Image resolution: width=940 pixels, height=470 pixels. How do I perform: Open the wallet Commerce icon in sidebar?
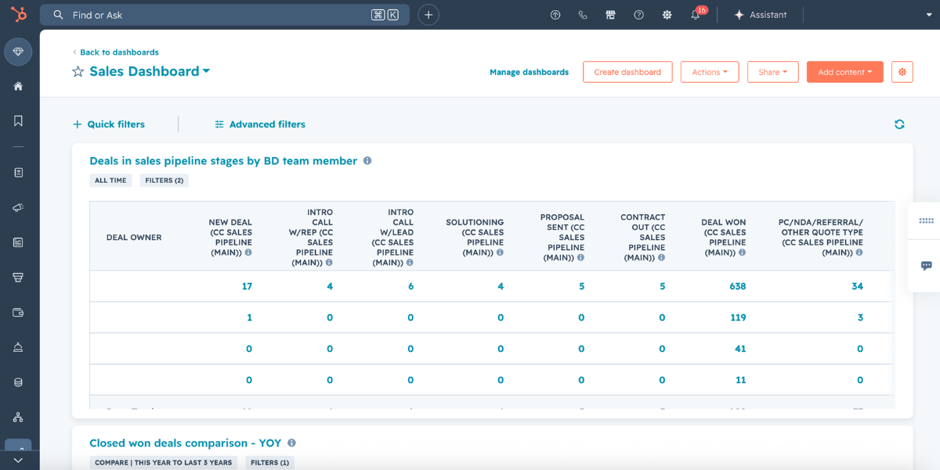pyautogui.click(x=18, y=312)
